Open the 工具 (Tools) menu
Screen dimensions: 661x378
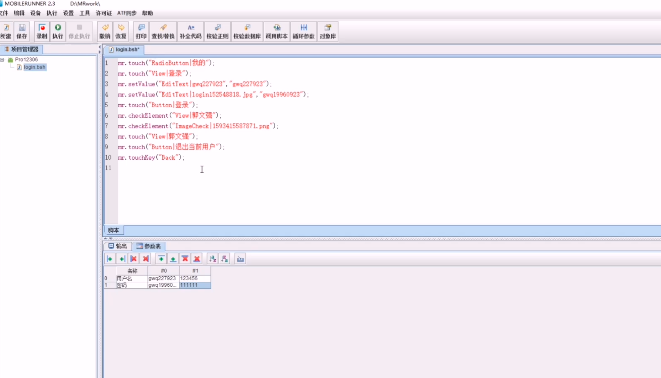tap(85, 13)
